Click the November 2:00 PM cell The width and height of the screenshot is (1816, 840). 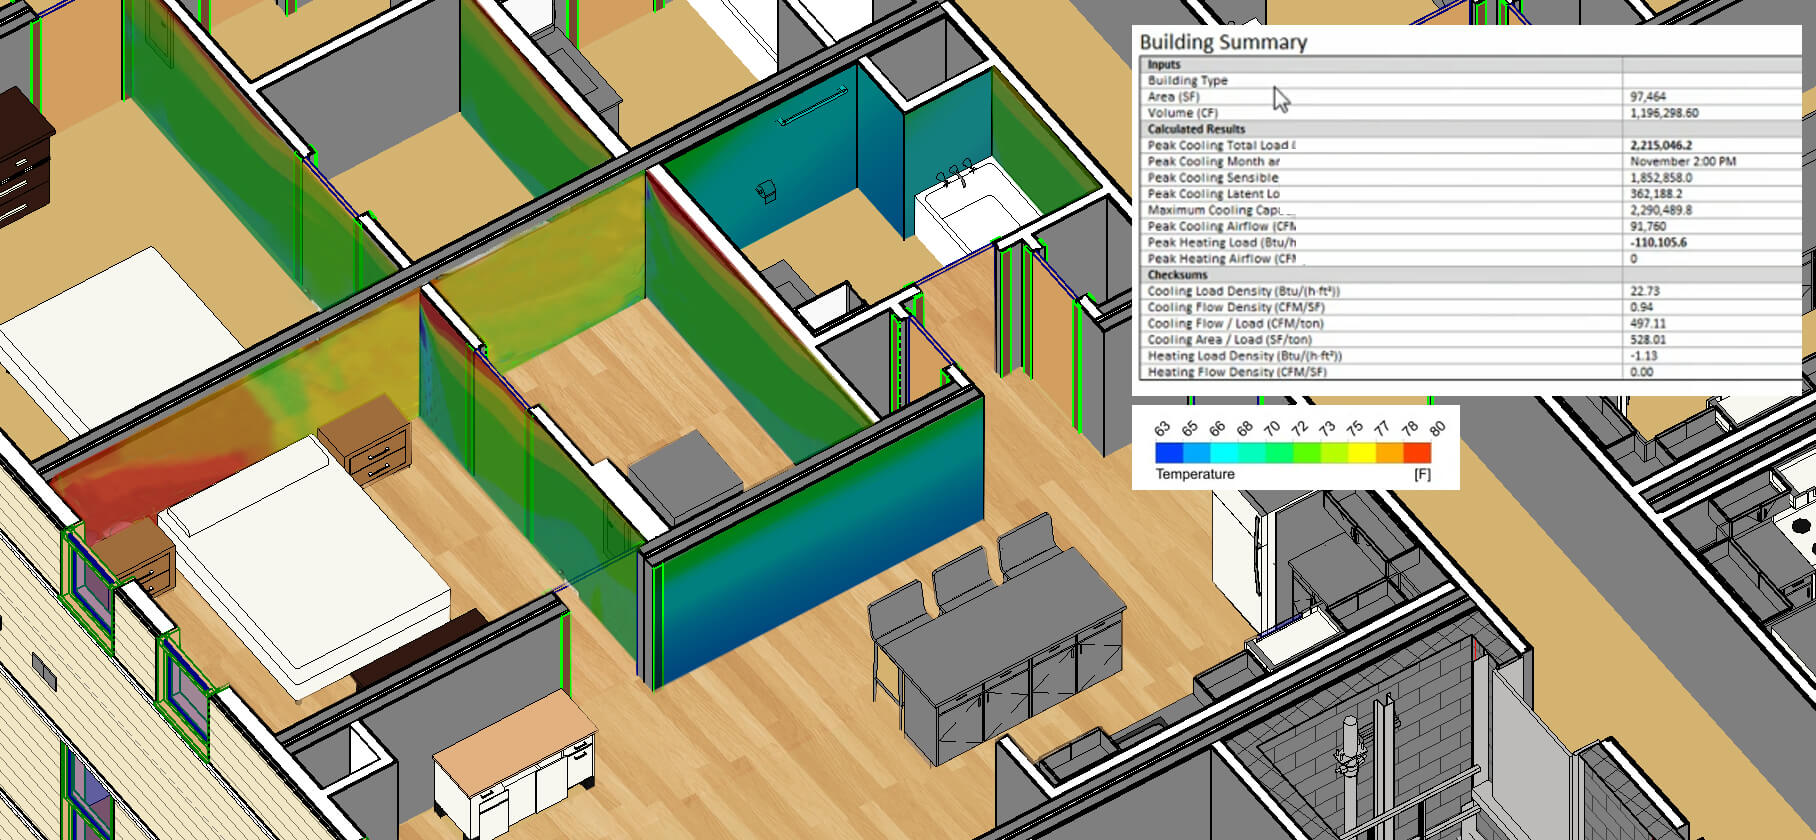point(1682,161)
